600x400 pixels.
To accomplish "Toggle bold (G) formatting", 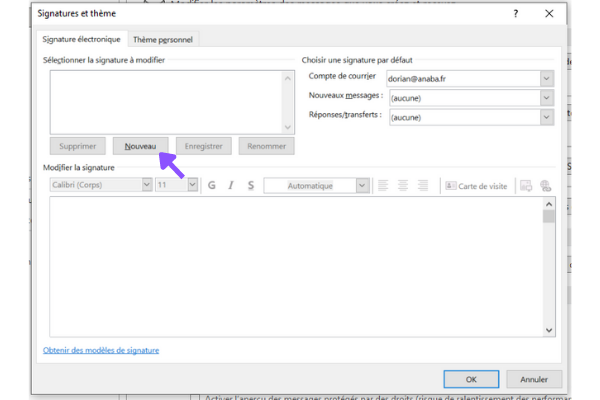I will (x=212, y=185).
